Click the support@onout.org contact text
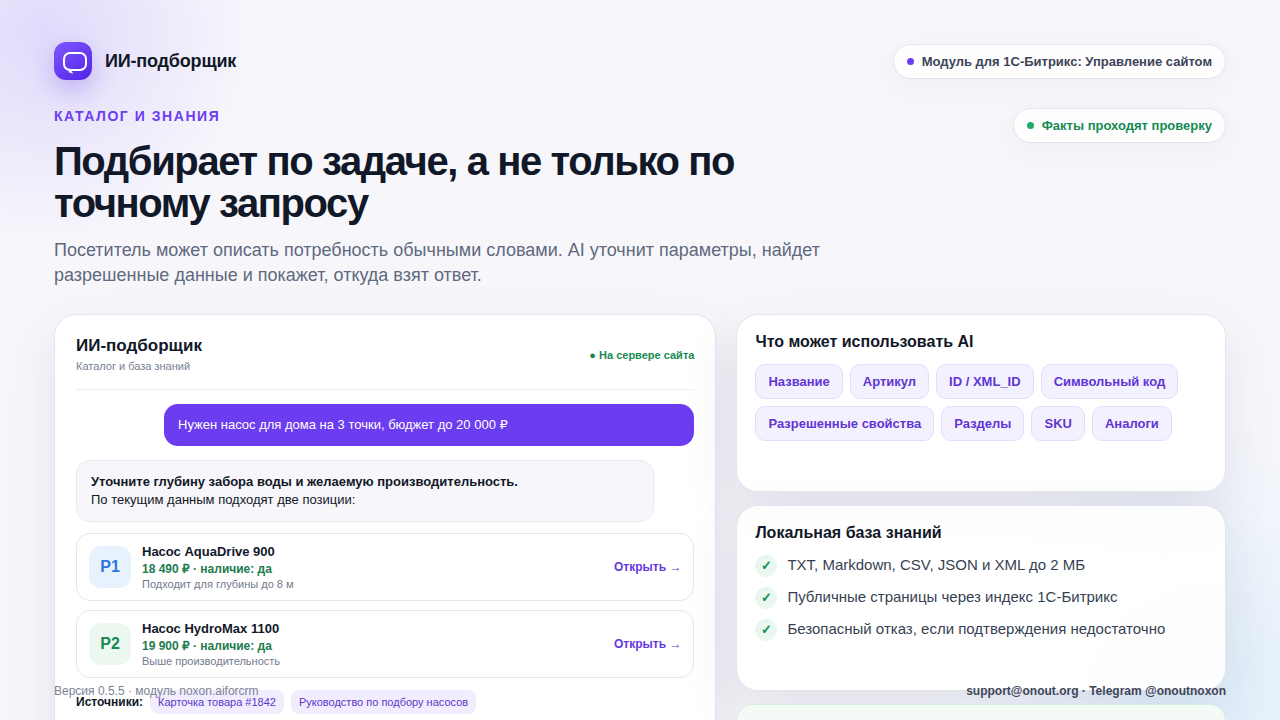This screenshot has height=720, width=1280. pos(1022,691)
